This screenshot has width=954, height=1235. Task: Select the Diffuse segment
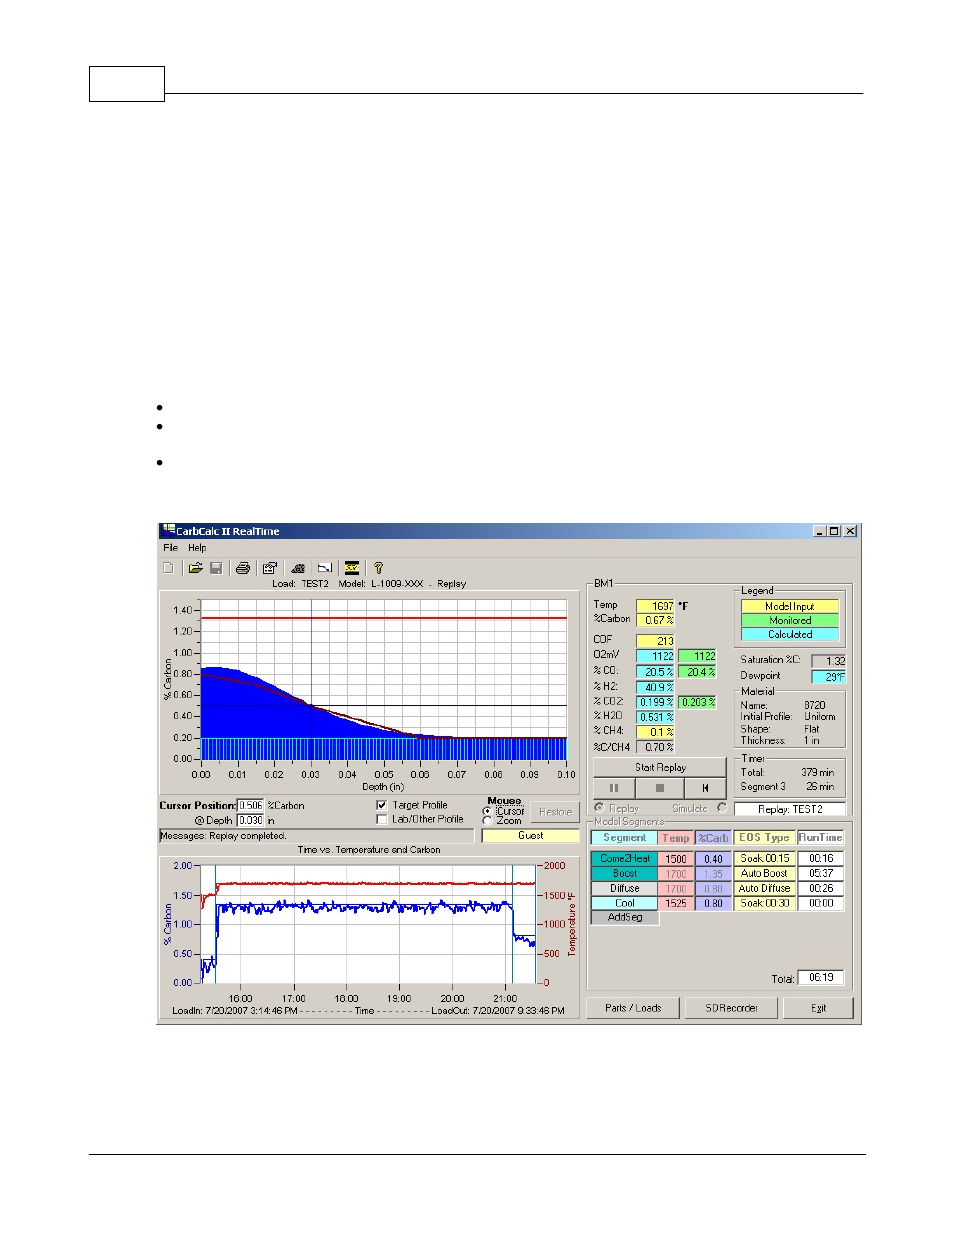(x=625, y=888)
